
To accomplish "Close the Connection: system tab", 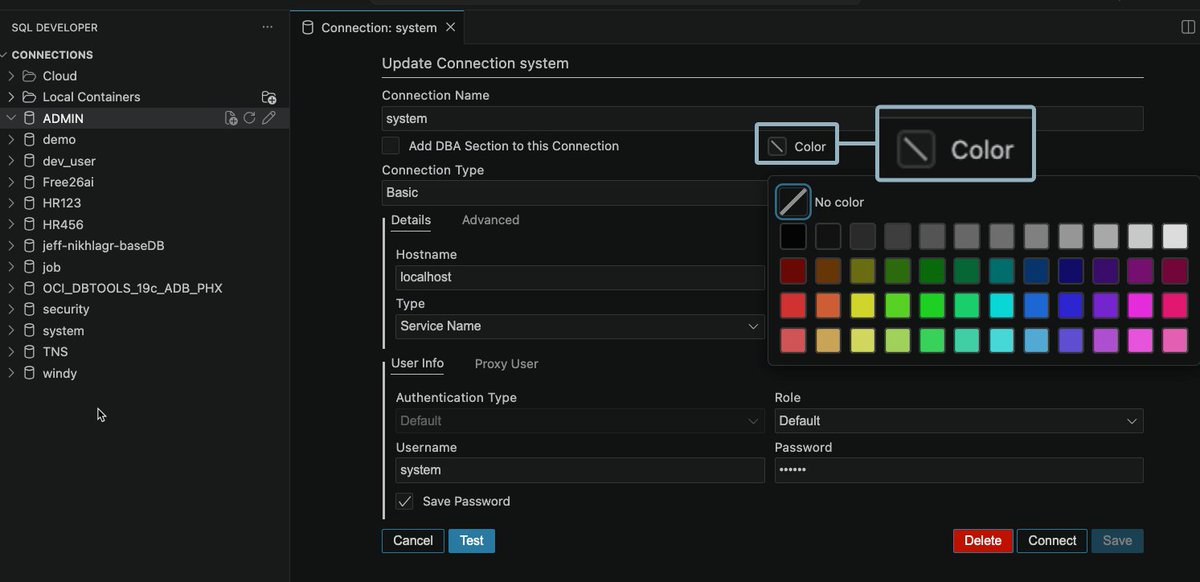I will 450,28.
